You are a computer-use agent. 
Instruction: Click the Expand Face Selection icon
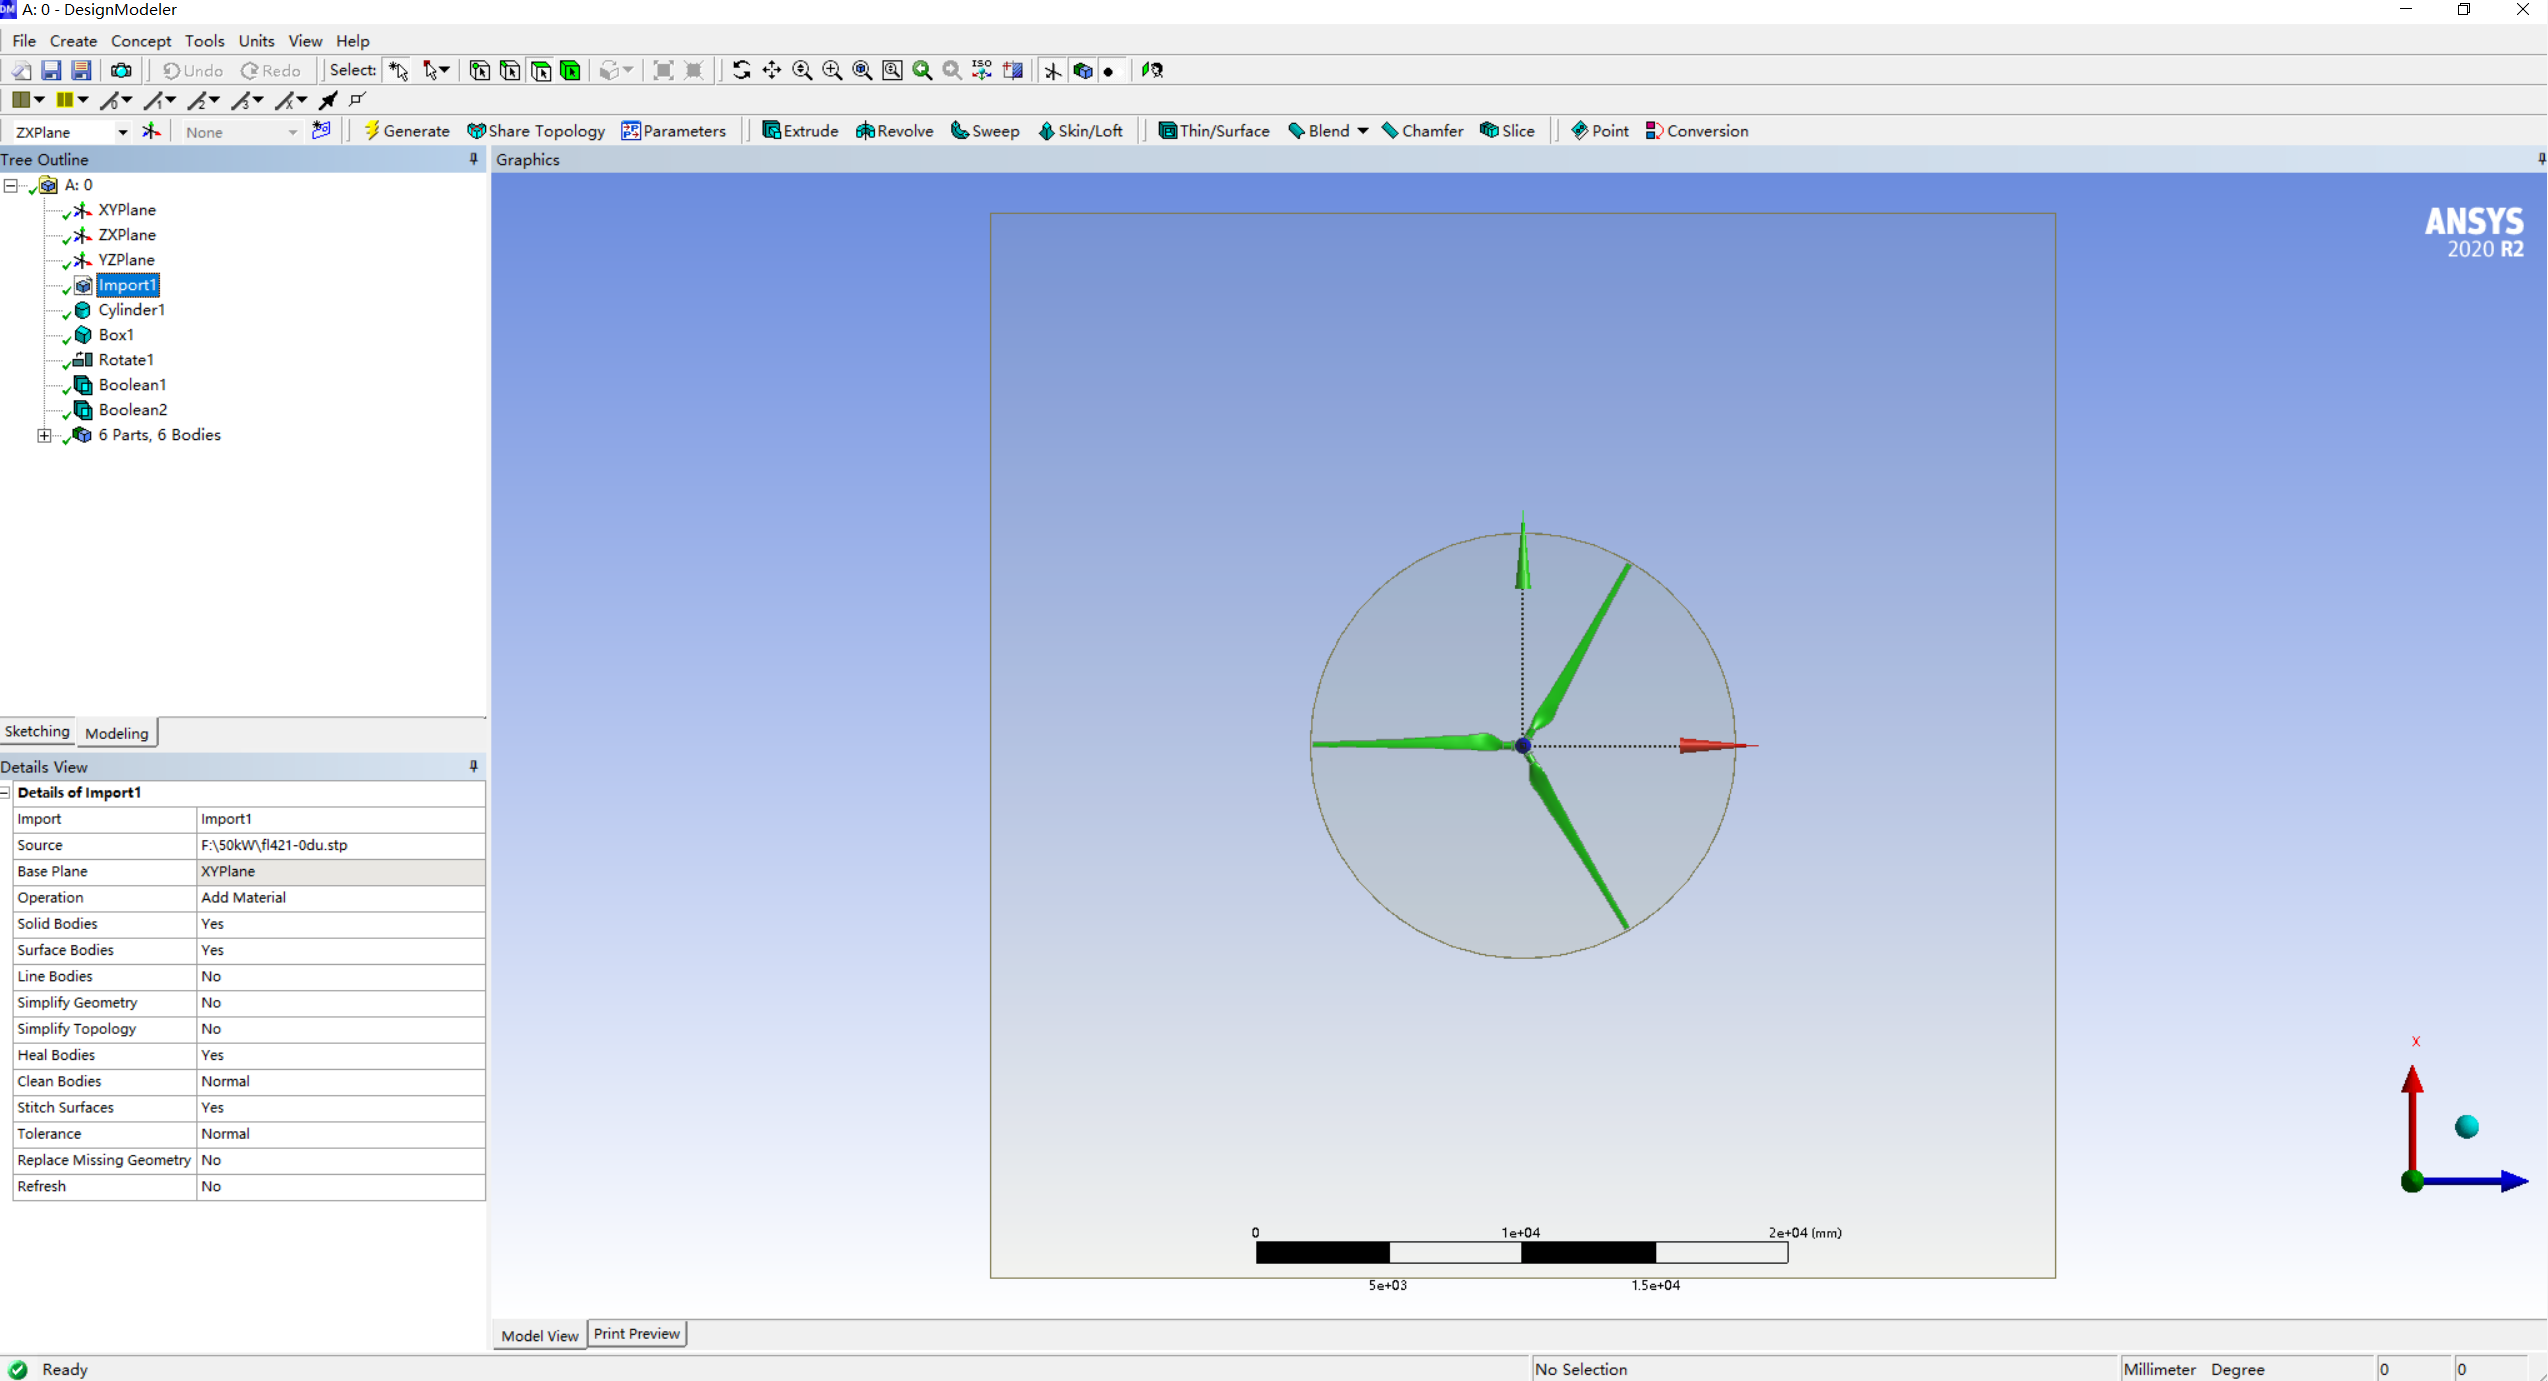(663, 70)
